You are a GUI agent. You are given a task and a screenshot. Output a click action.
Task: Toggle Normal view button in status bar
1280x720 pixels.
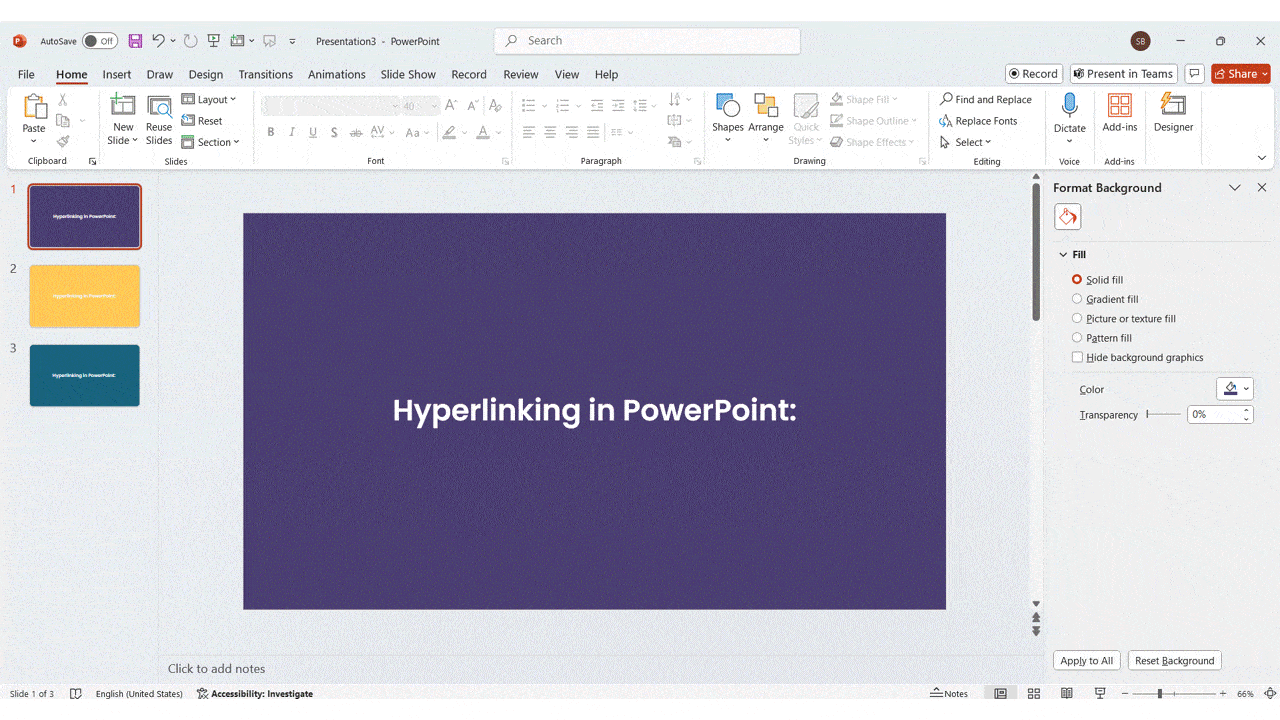[1000, 693]
